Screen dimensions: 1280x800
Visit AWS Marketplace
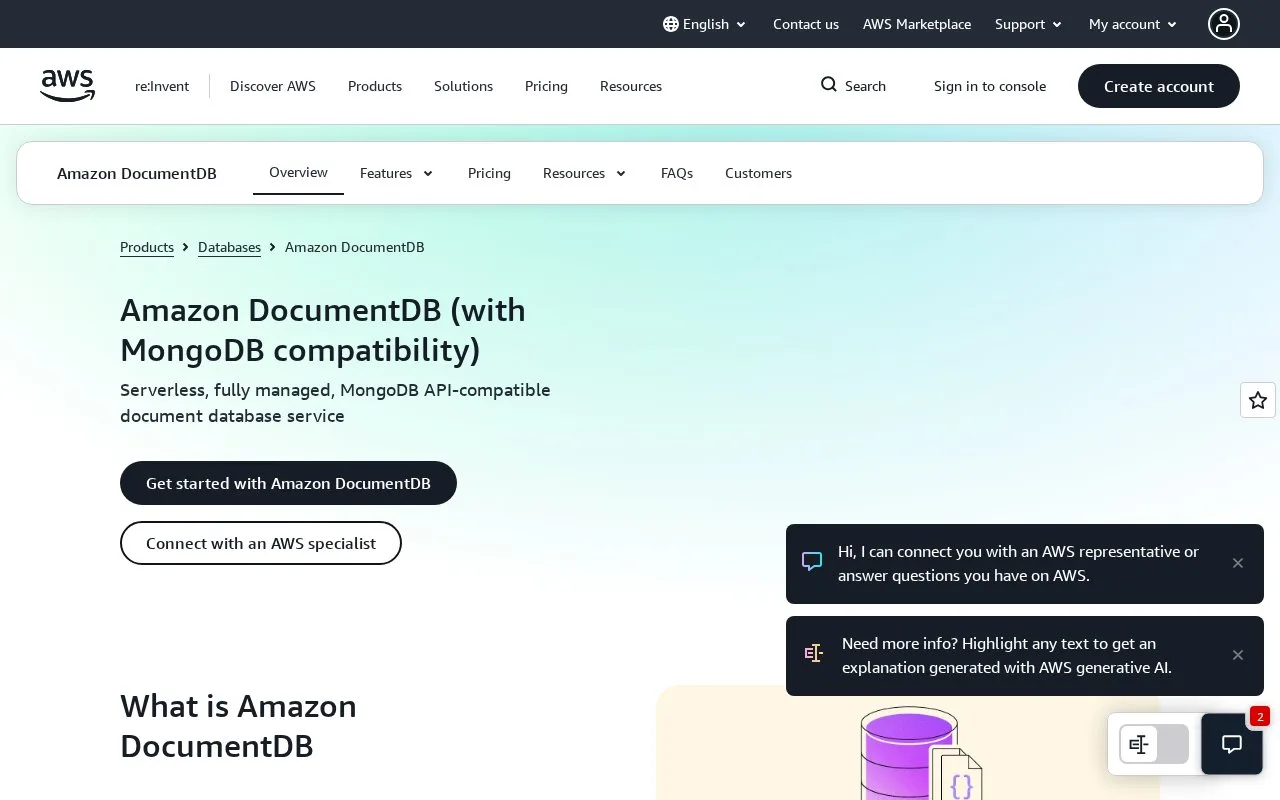click(917, 24)
